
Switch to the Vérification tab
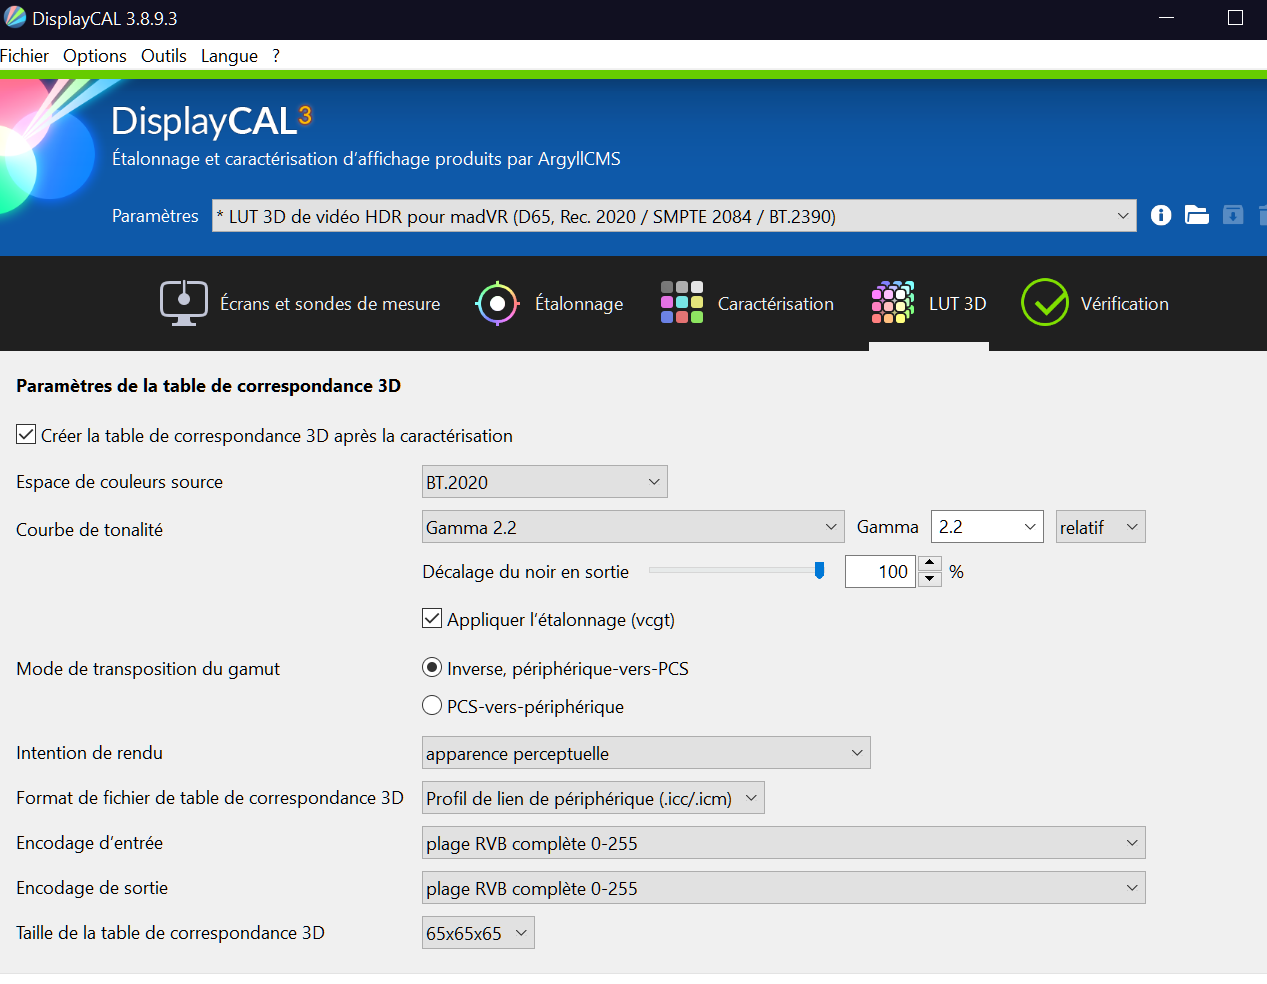point(1095,303)
